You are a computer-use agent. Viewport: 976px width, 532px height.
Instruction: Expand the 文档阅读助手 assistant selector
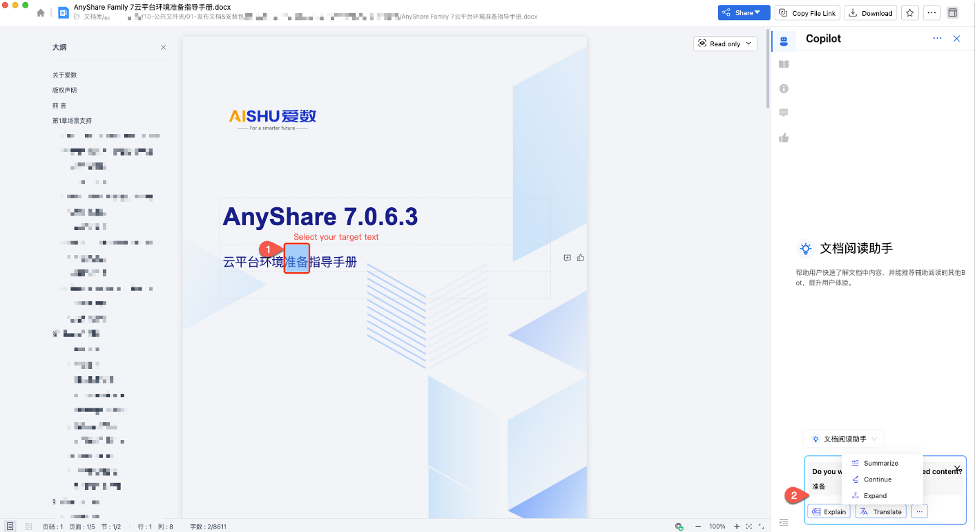(846, 439)
